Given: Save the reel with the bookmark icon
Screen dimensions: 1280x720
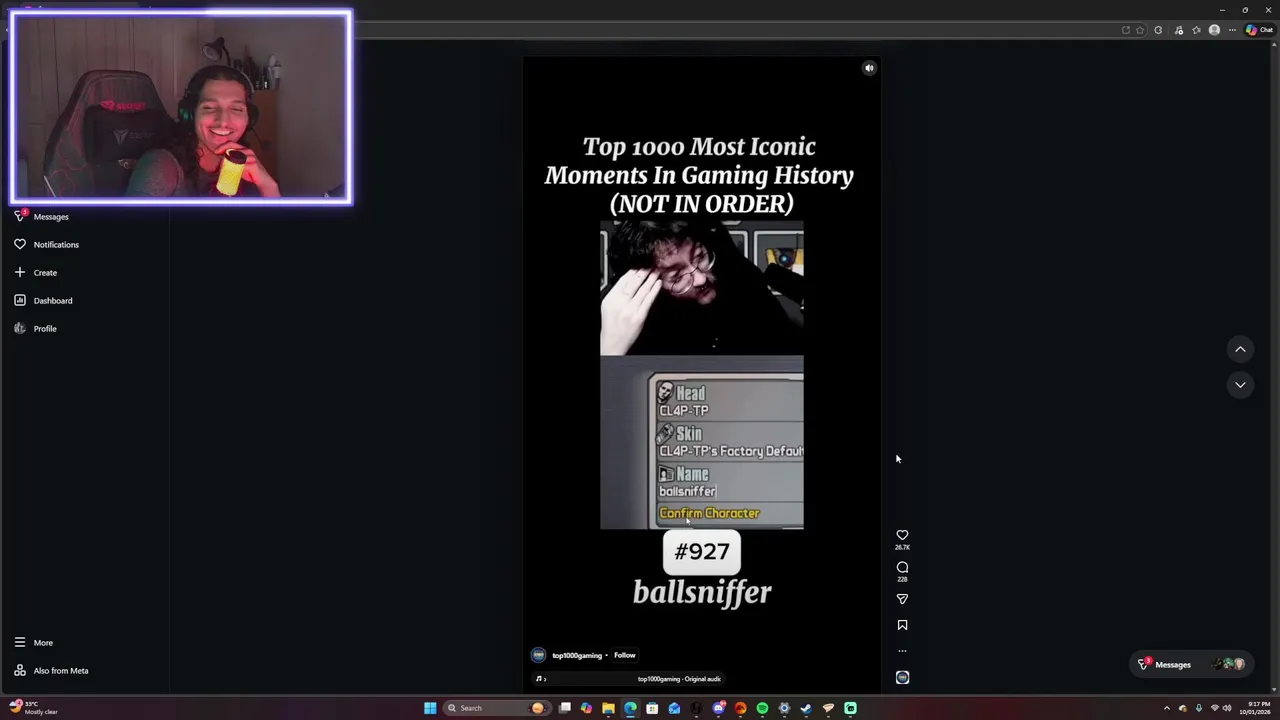Looking at the screenshot, I should [x=902, y=625].
